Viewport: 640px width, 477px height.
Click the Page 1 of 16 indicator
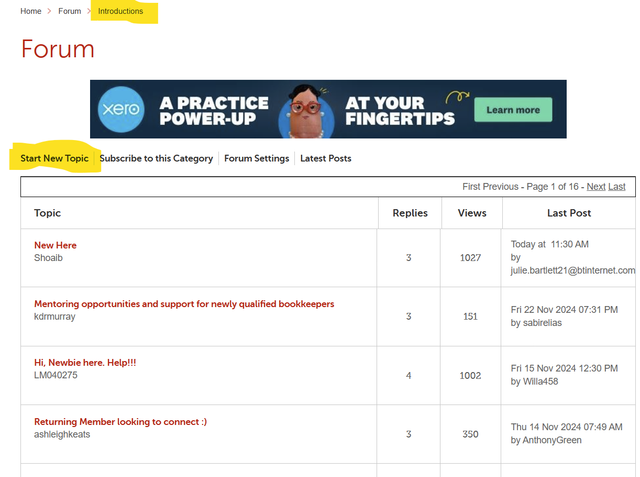point(552,186)
